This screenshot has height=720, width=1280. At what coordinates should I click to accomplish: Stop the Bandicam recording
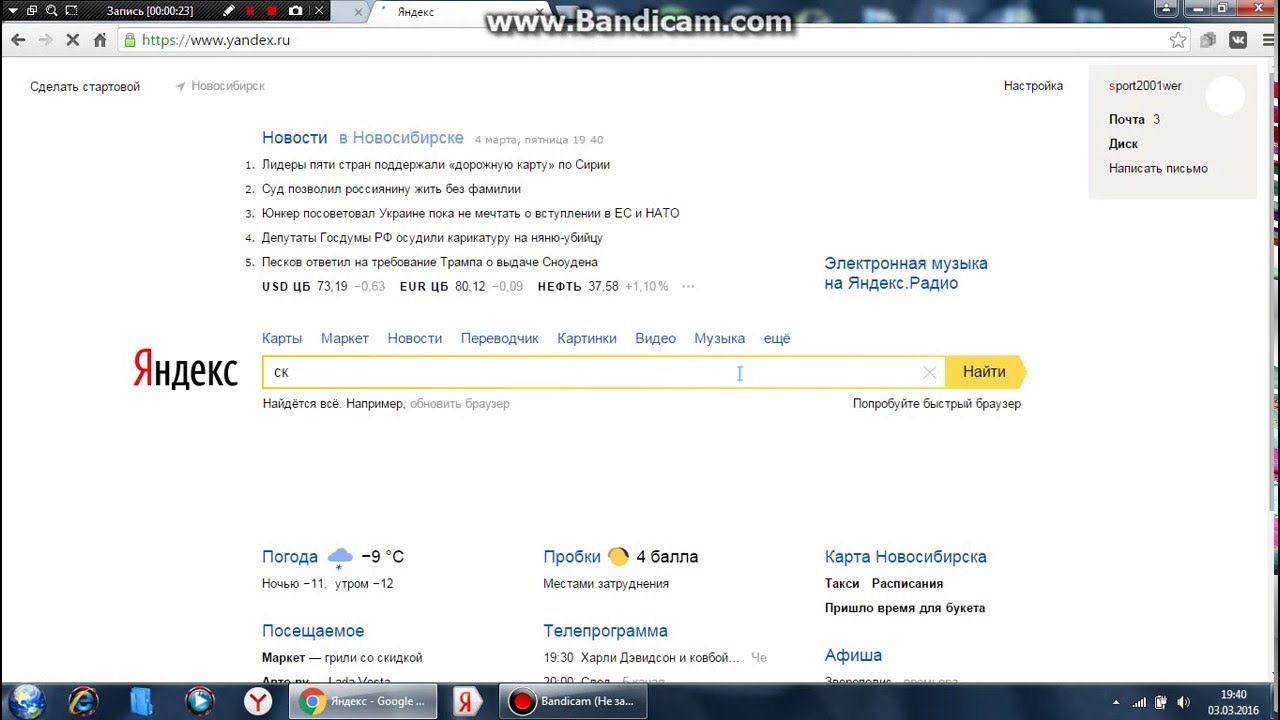click(272, 11)
